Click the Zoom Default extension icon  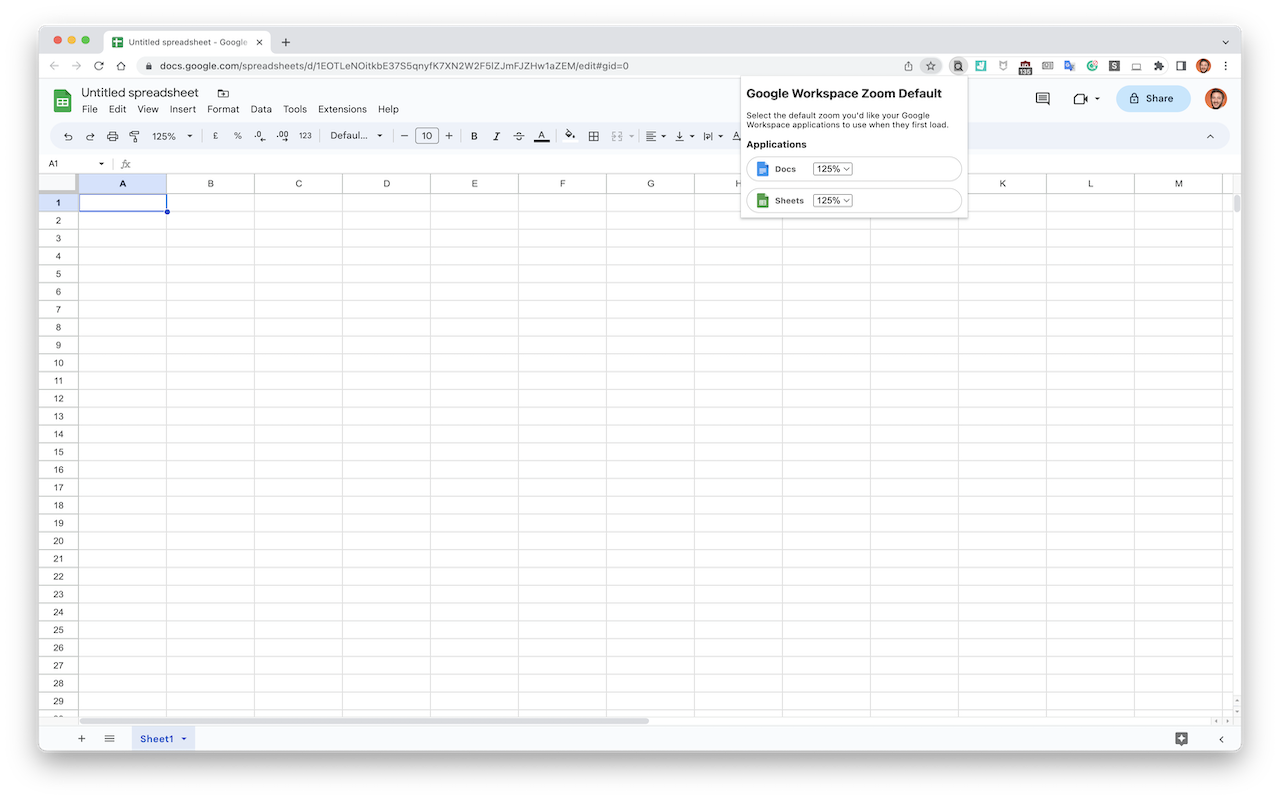point(958,66)
